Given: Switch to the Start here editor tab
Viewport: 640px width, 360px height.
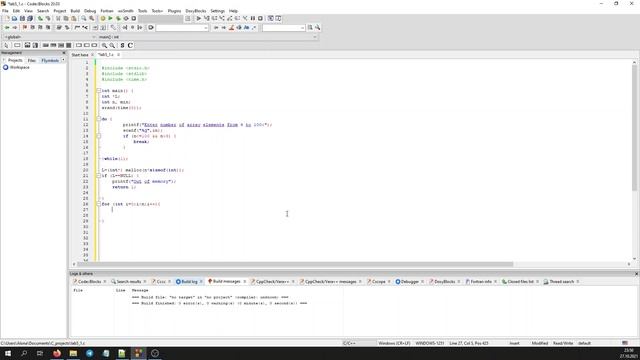Looking at the screenshot, I should point(80,55).
